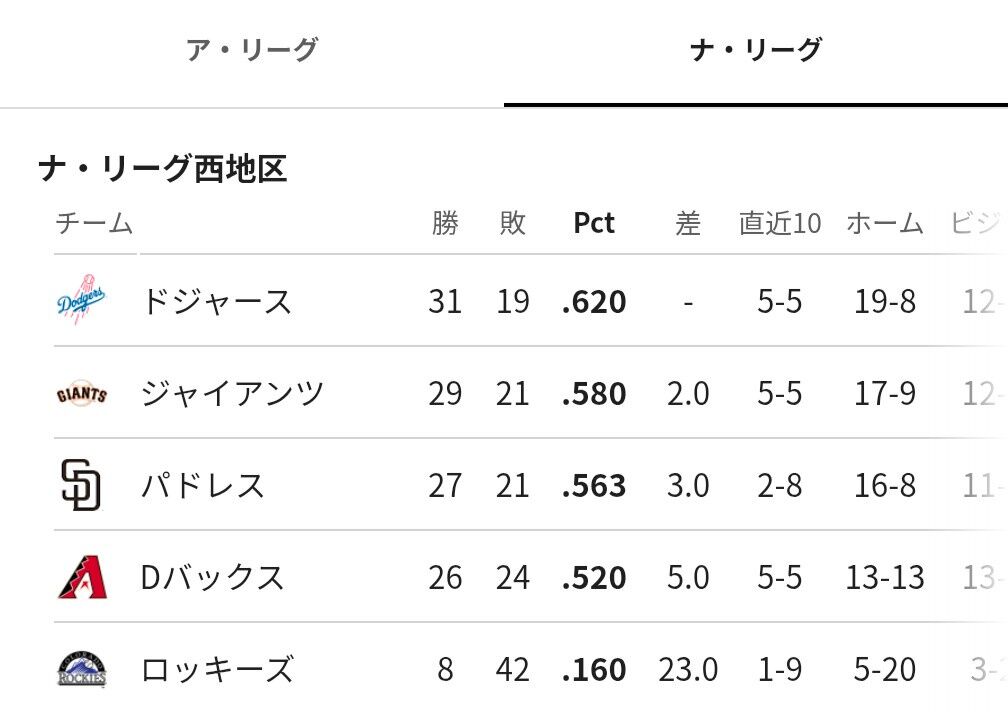Click the 勝 wins column header
Viewport: 1008px width, 721px height.
(445, 223)
